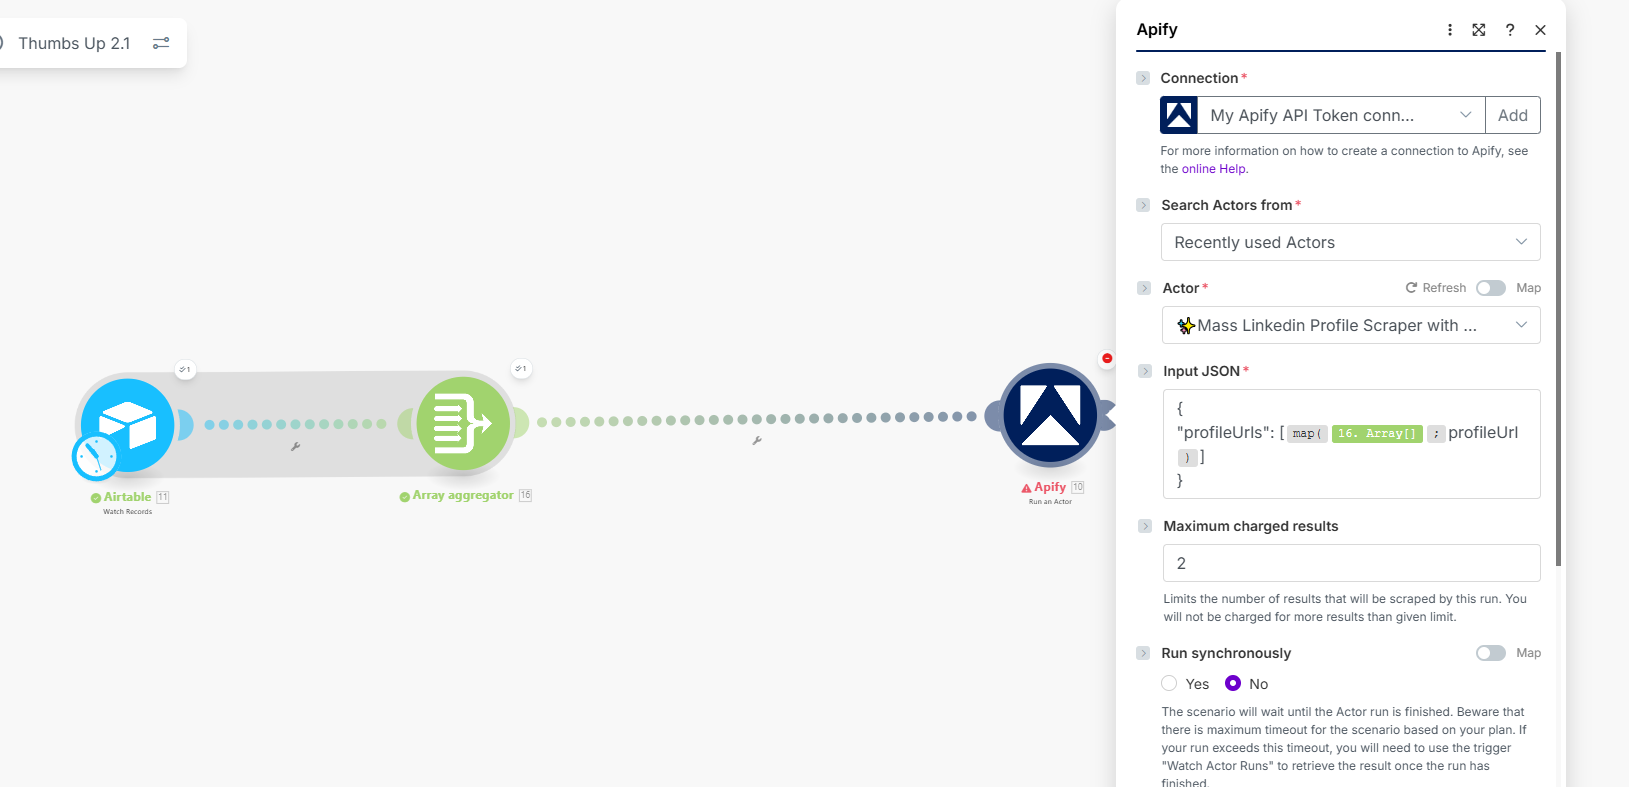The height and width of the screenshot is (787, 1629).
Task: Open the Search Actors from dropdown
Action: (1351, 242)
